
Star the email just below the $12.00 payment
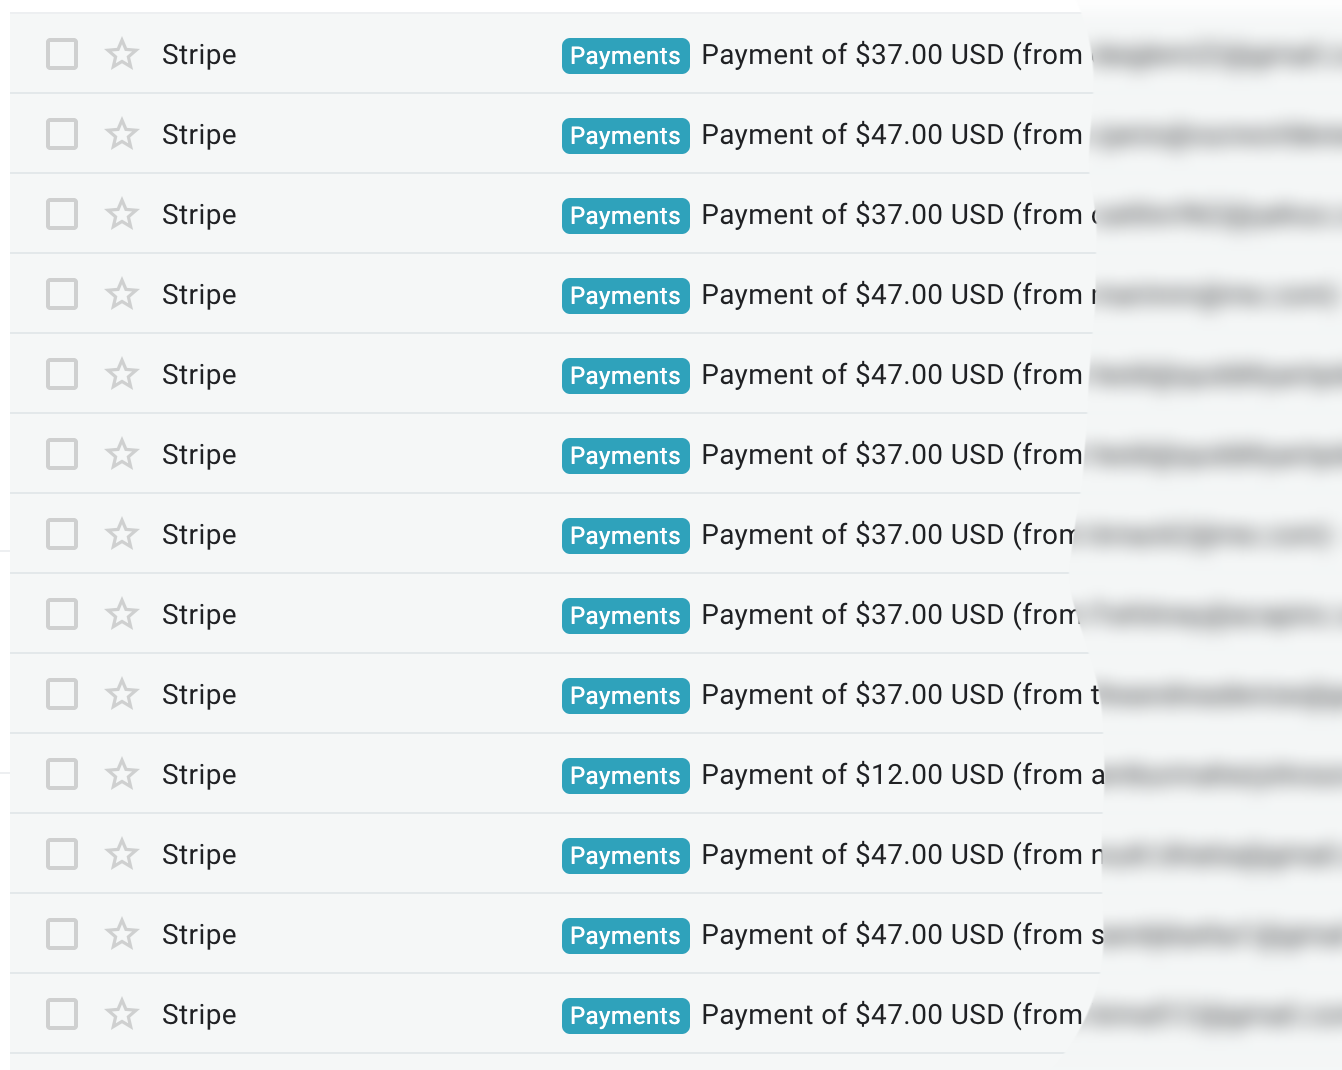(122, 854)
